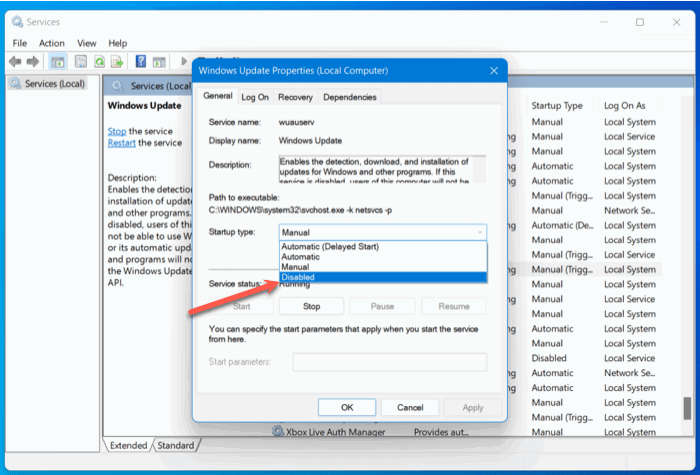
Task: Click the Export List toolbar icon
Action: coord(117,62)
